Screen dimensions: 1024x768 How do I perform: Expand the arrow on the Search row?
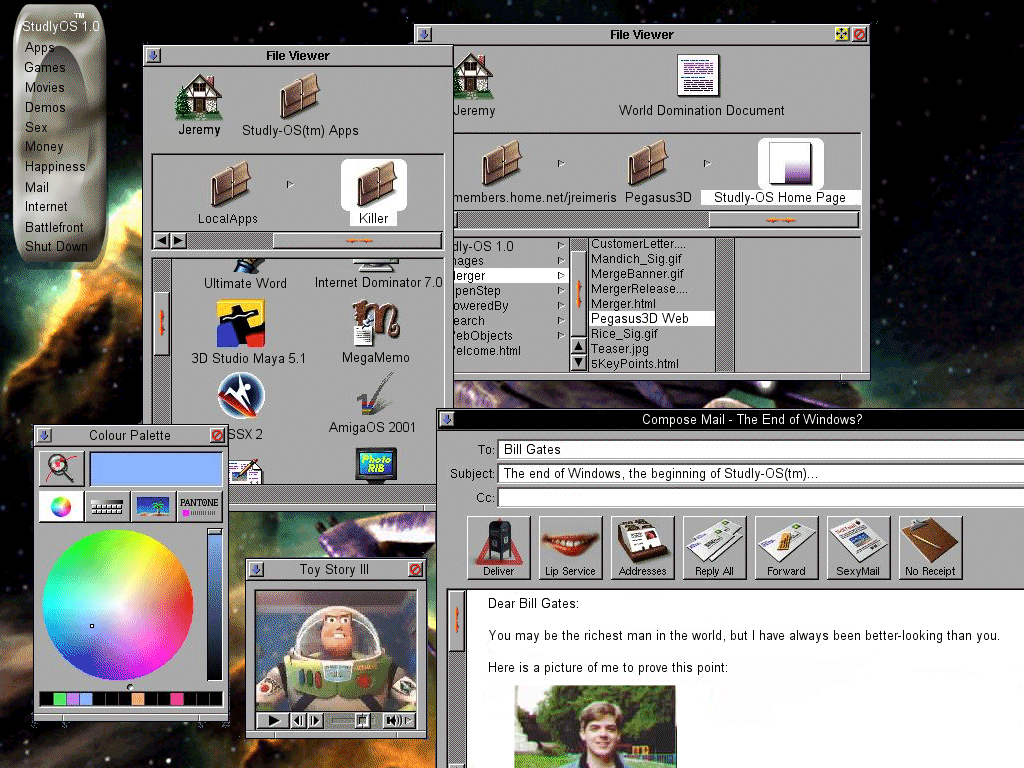pos(561,321)
